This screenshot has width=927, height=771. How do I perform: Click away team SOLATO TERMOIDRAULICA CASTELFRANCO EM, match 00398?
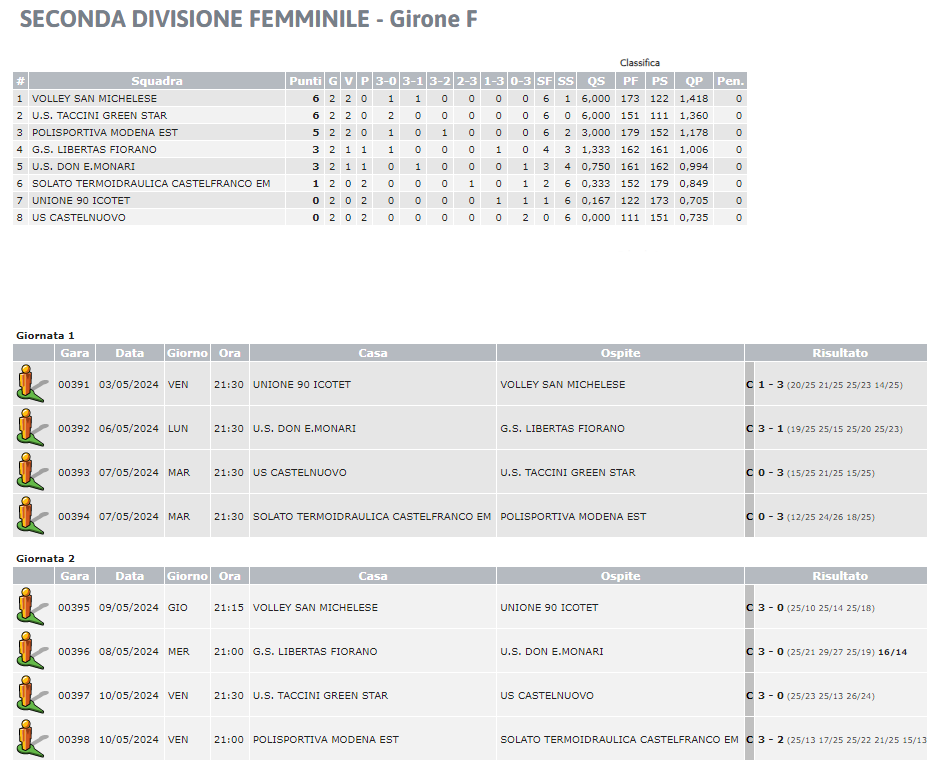[x=620, y=739]
